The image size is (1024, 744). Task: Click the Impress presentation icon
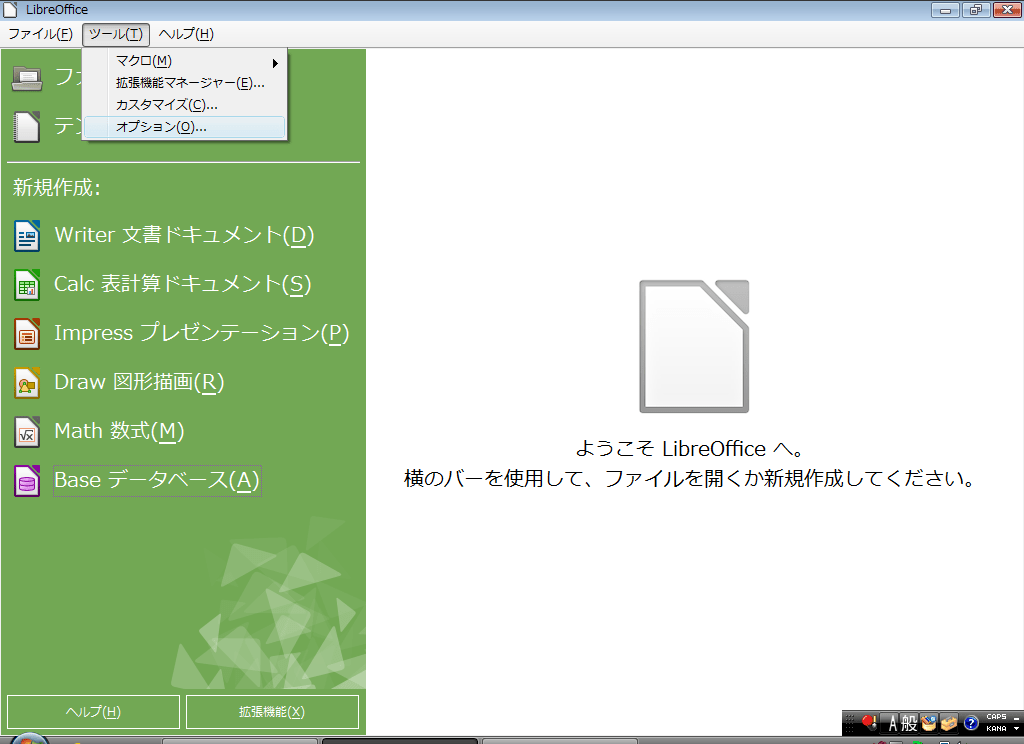27,334
